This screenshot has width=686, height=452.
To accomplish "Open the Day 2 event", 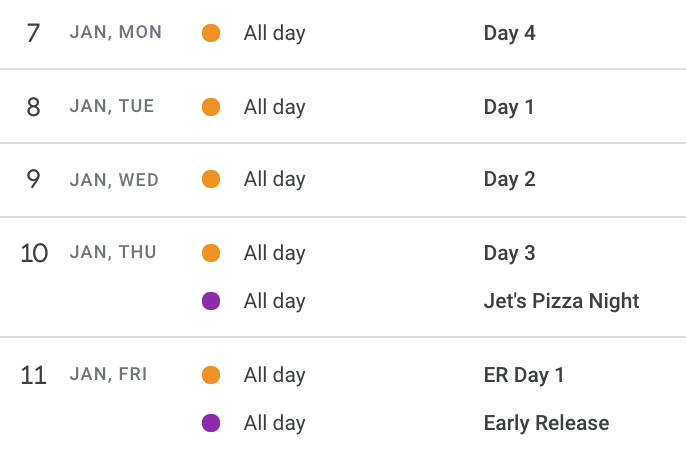I will 509,179.
